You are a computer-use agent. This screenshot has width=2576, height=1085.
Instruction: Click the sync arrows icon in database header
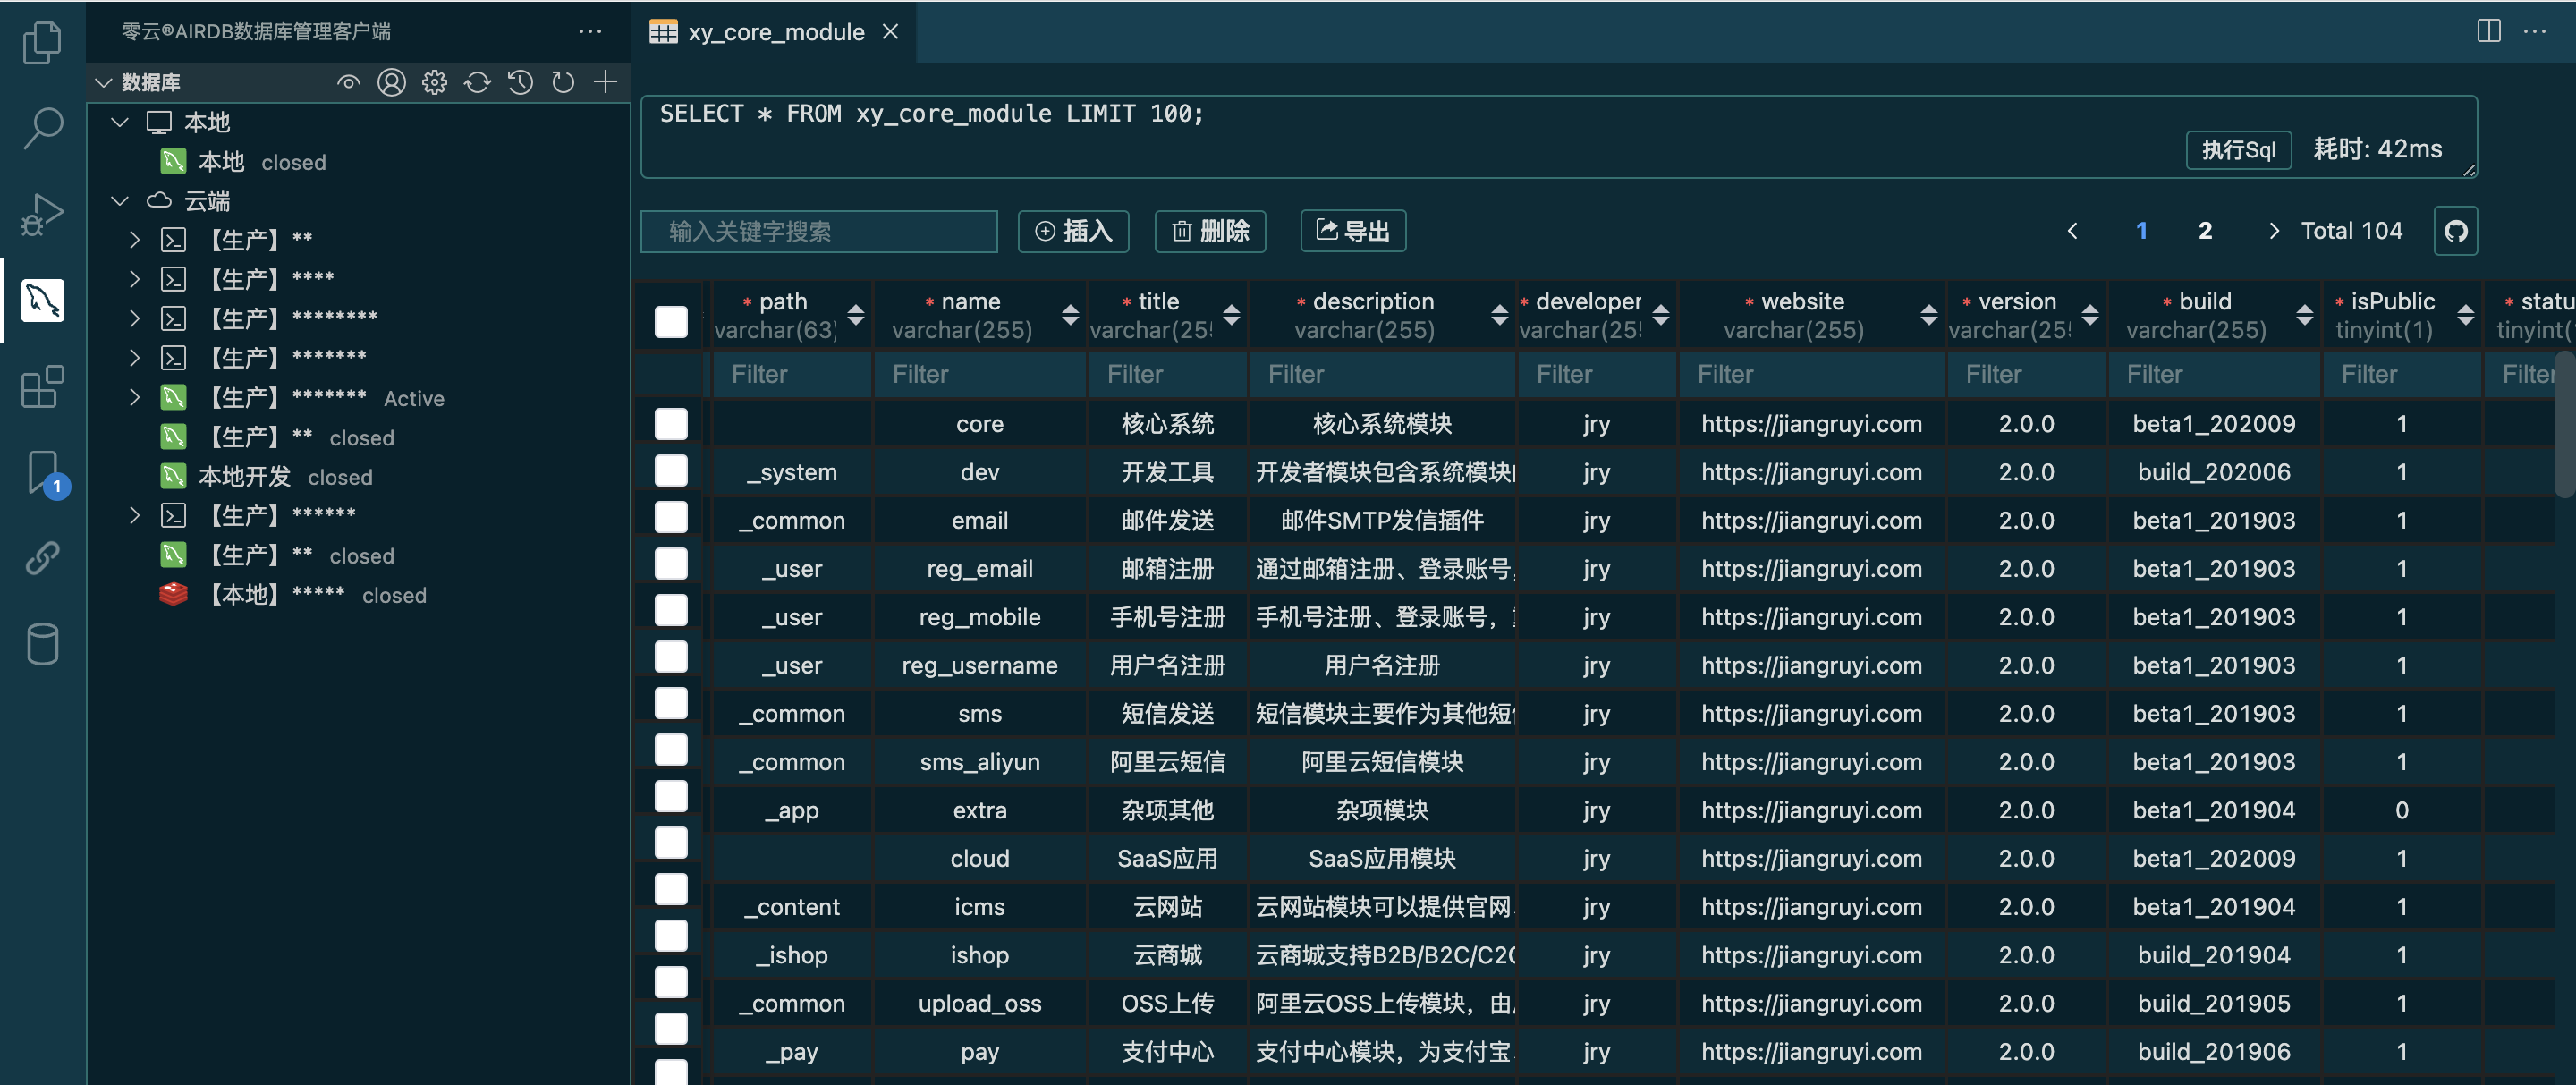click(x=477, y=82)
